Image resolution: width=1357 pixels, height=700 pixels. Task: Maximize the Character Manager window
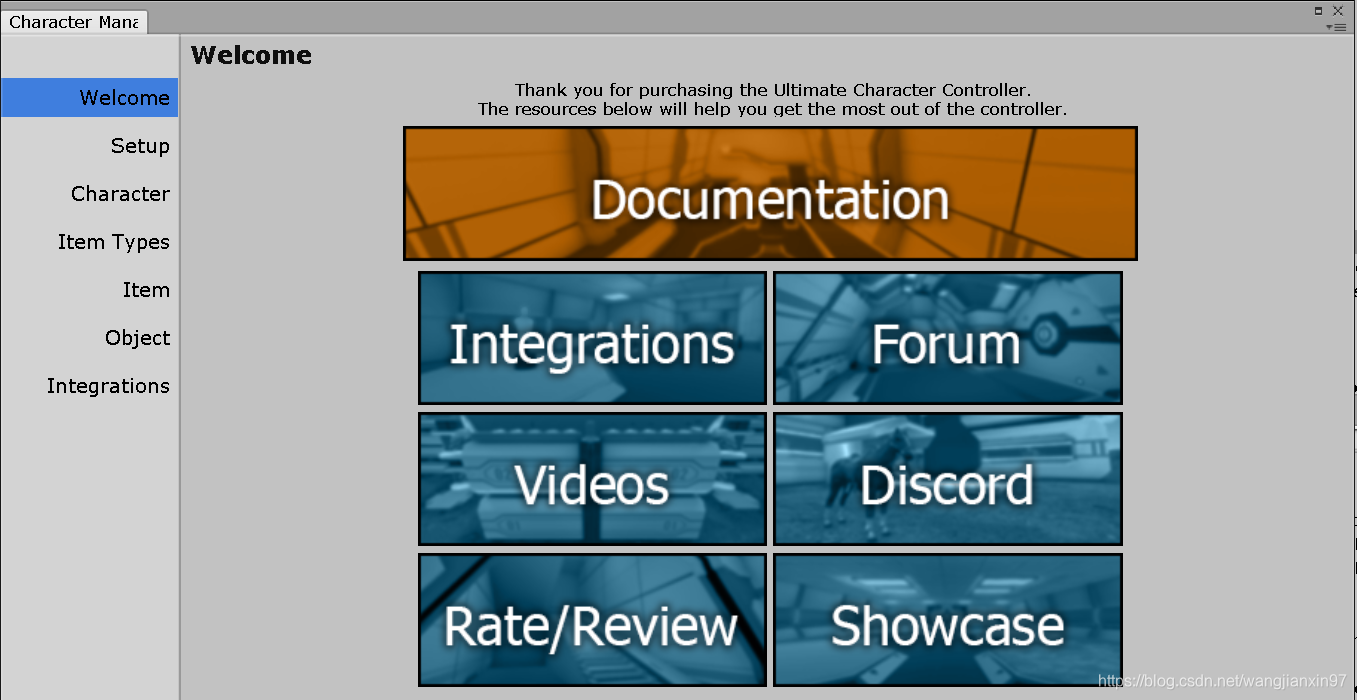(x=1319, y=11)
